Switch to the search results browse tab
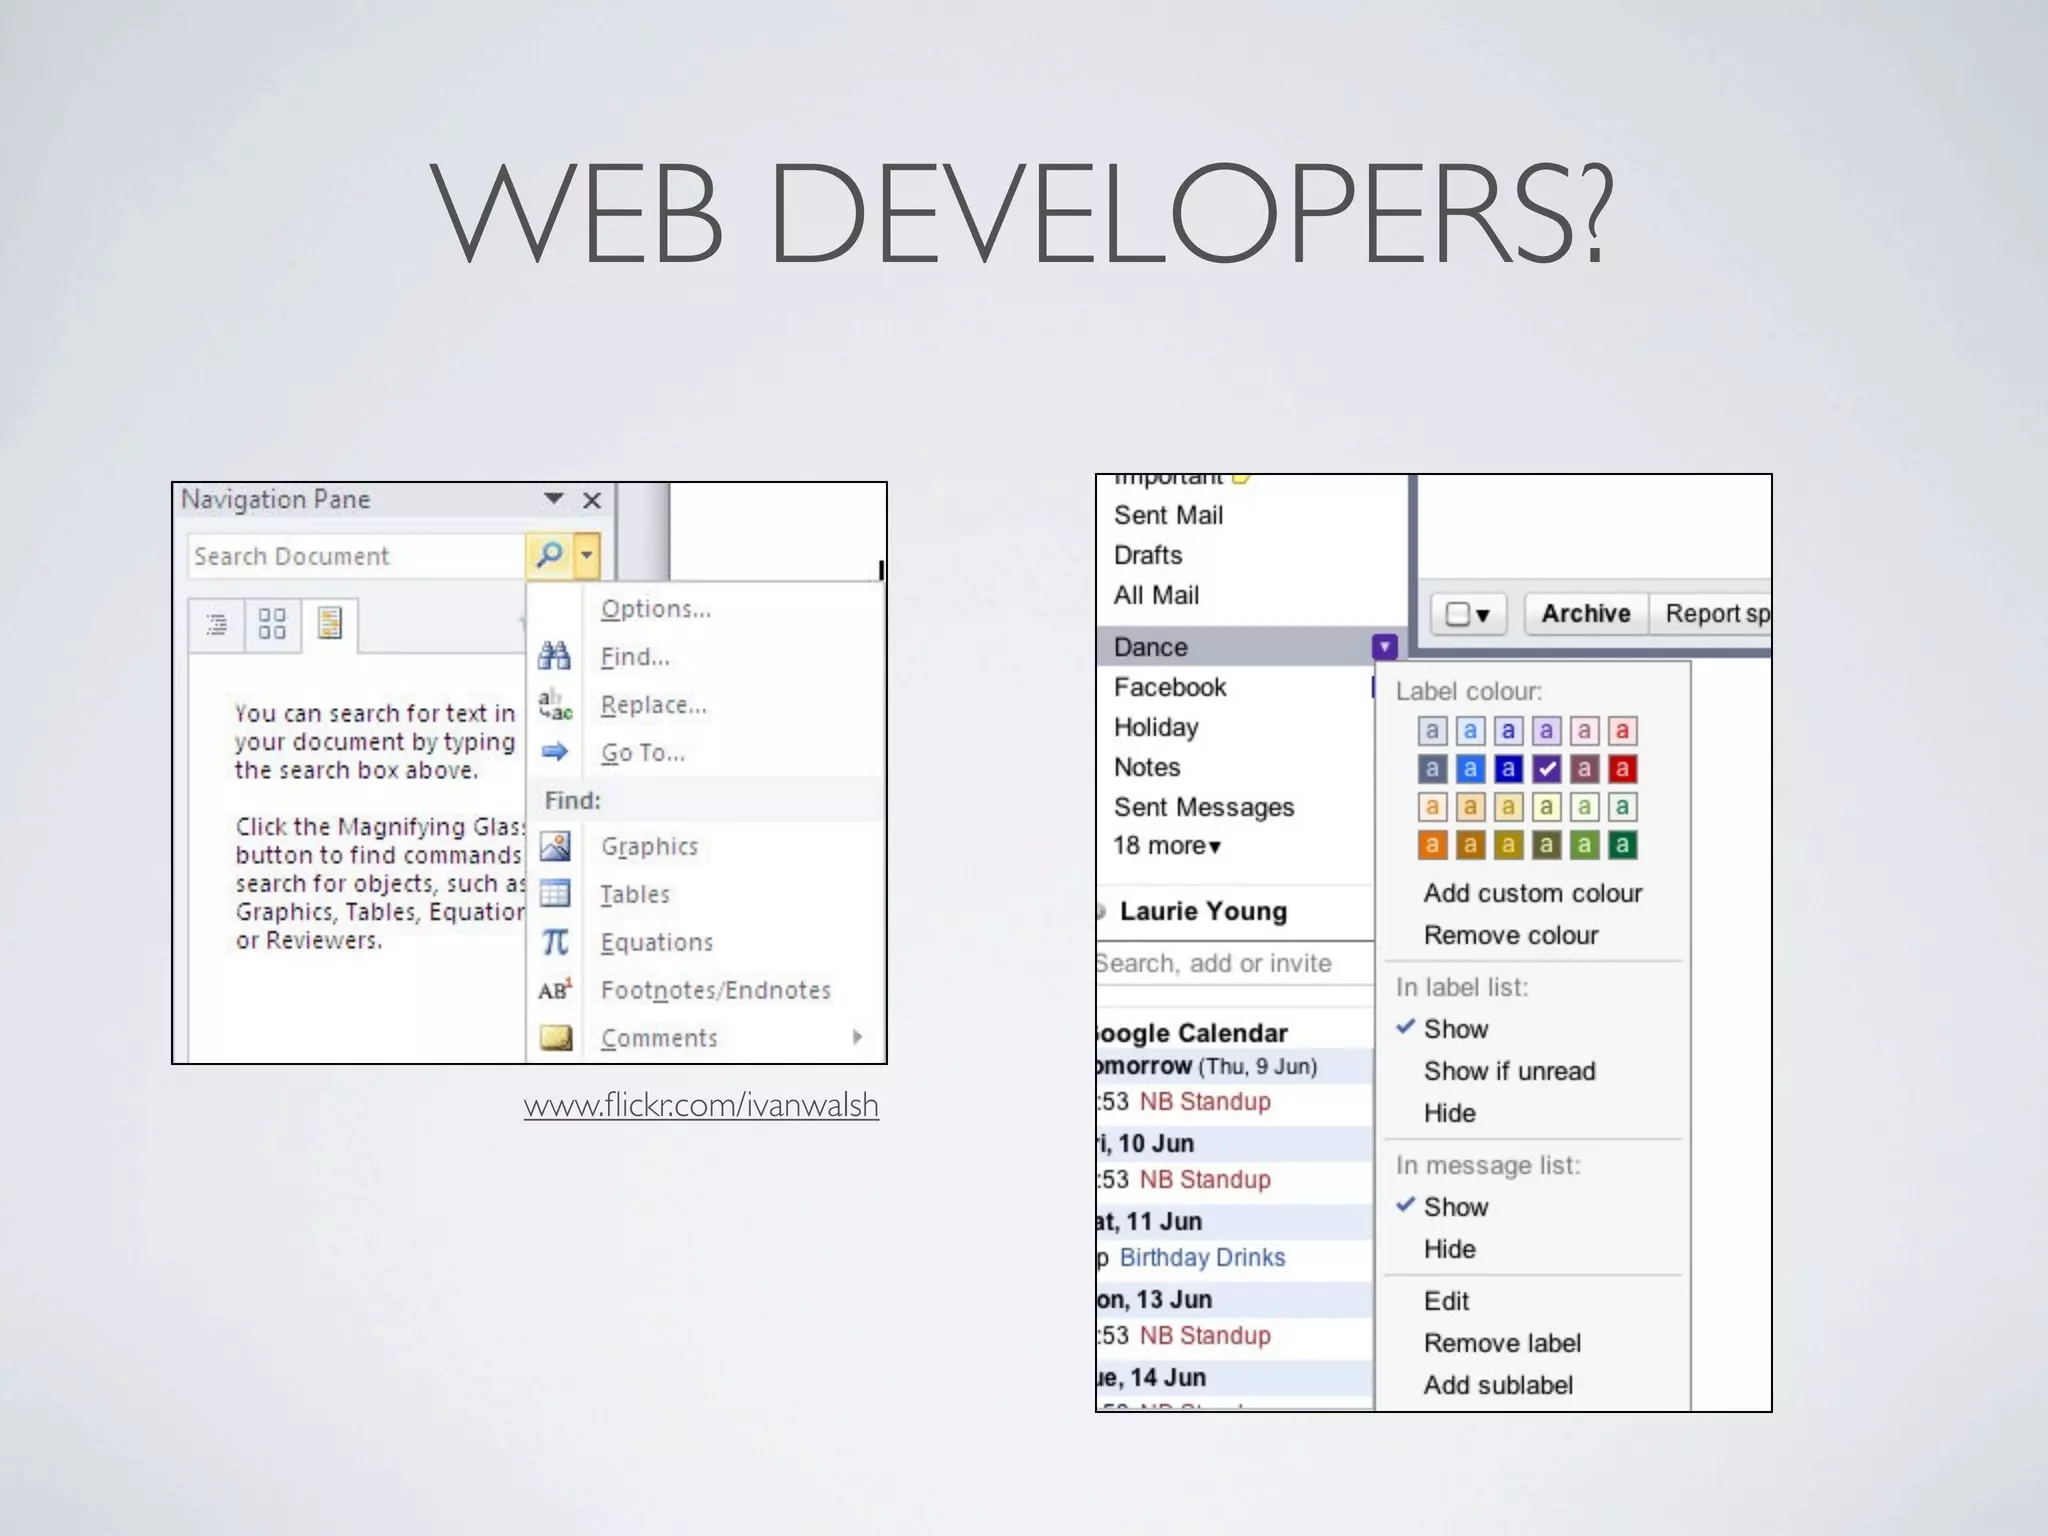The width and height of the screenshot is (2048, 1536). tap(329, 624)
